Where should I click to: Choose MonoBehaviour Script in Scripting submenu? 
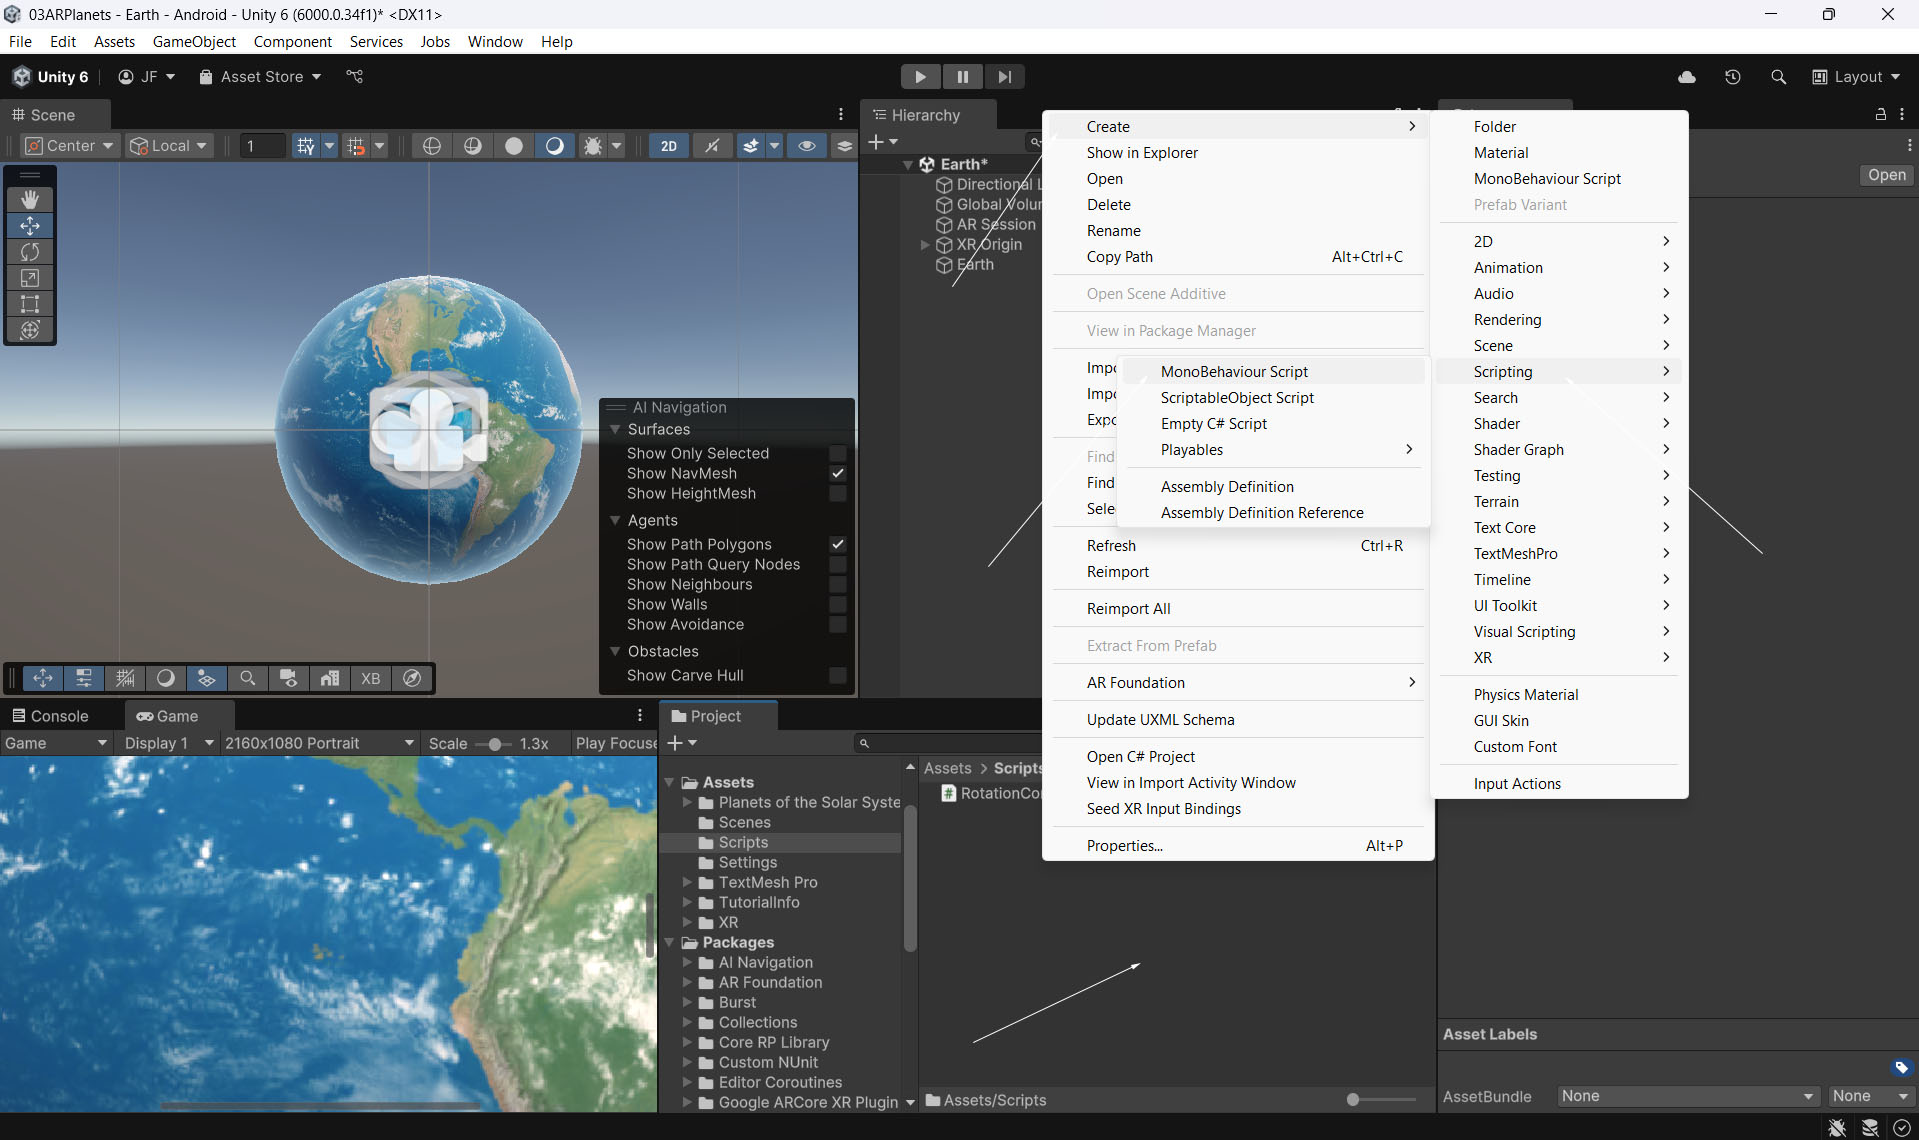[1234, 372]
